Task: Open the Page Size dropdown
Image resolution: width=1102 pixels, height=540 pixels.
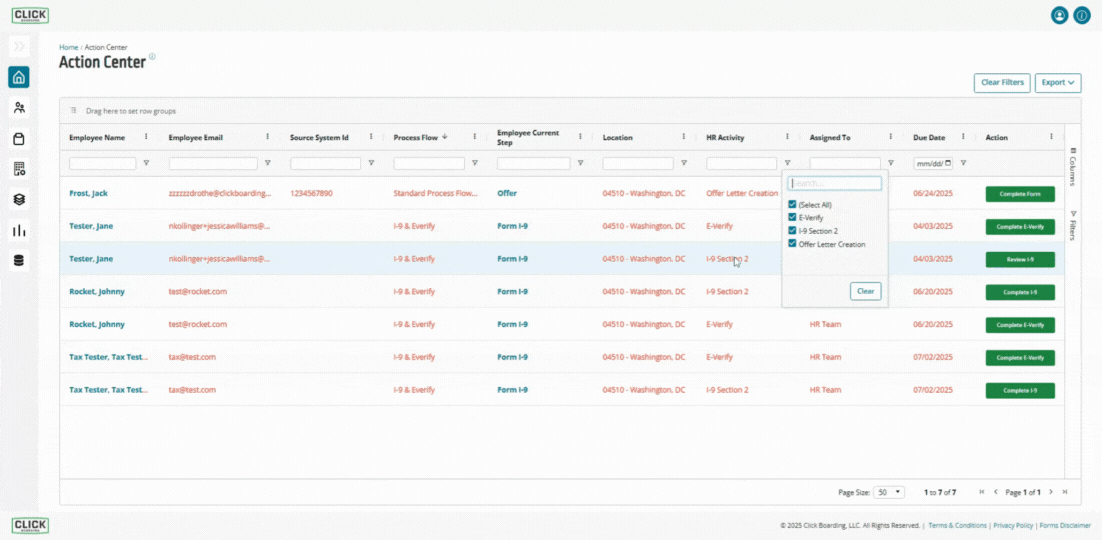Action: [888, 492]
